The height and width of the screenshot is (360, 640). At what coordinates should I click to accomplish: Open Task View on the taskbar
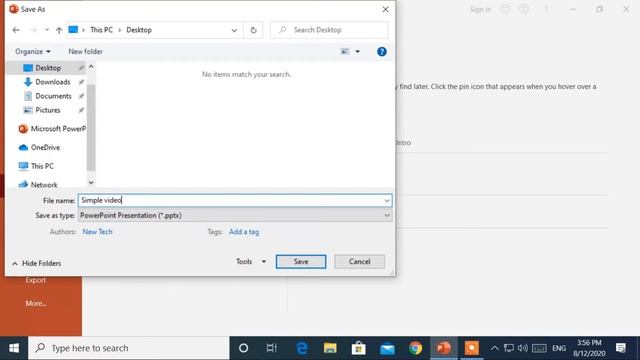pos(271,348)
